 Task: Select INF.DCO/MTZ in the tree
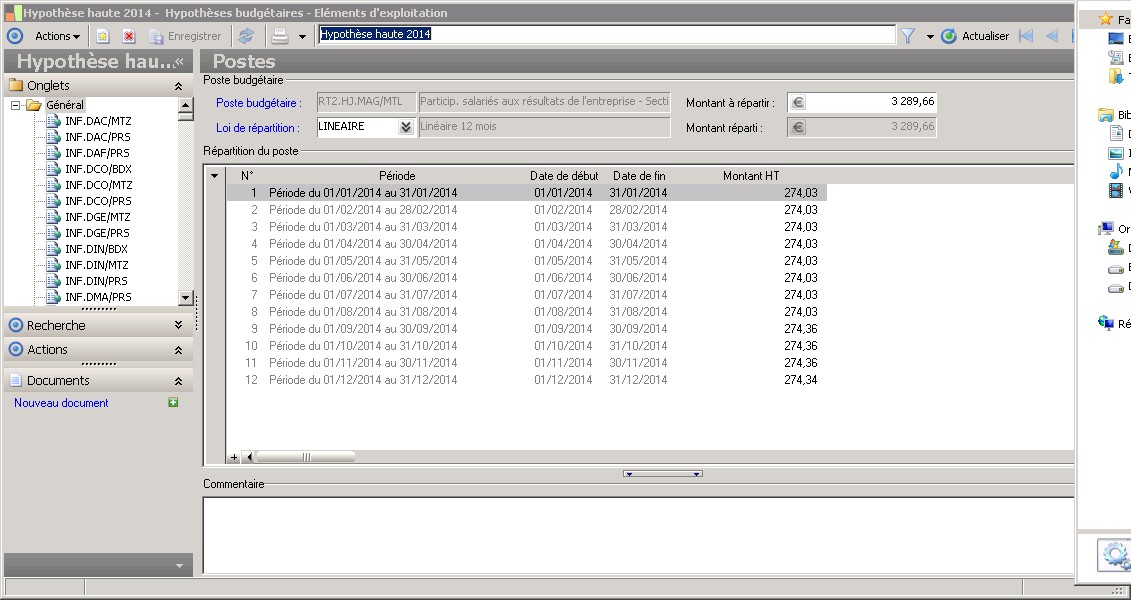point(98,185)
